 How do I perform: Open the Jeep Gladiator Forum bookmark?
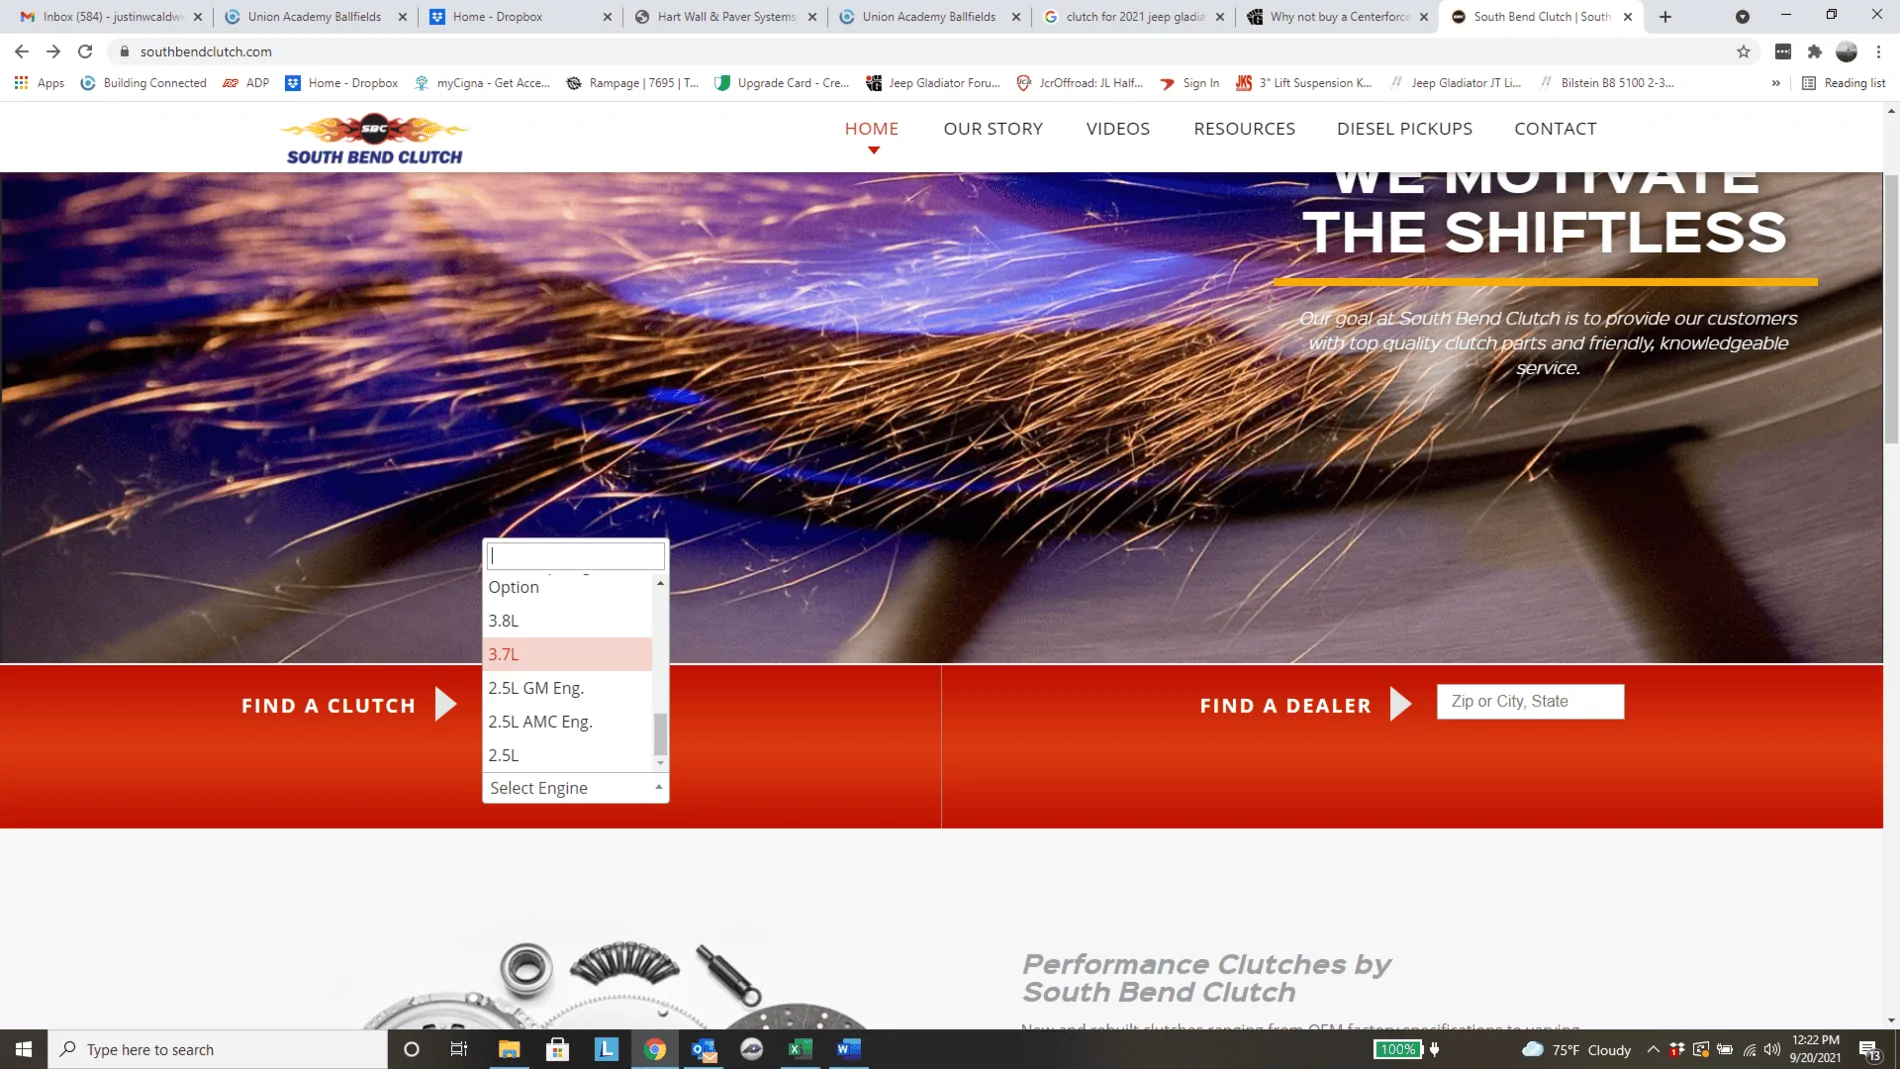(x=933, y=83)
